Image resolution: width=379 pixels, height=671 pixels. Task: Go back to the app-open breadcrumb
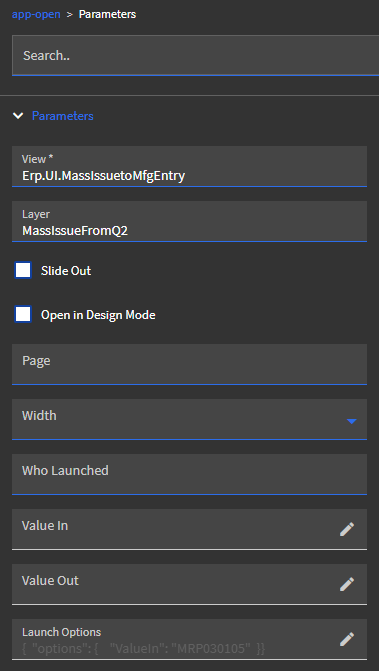[36, 14]
